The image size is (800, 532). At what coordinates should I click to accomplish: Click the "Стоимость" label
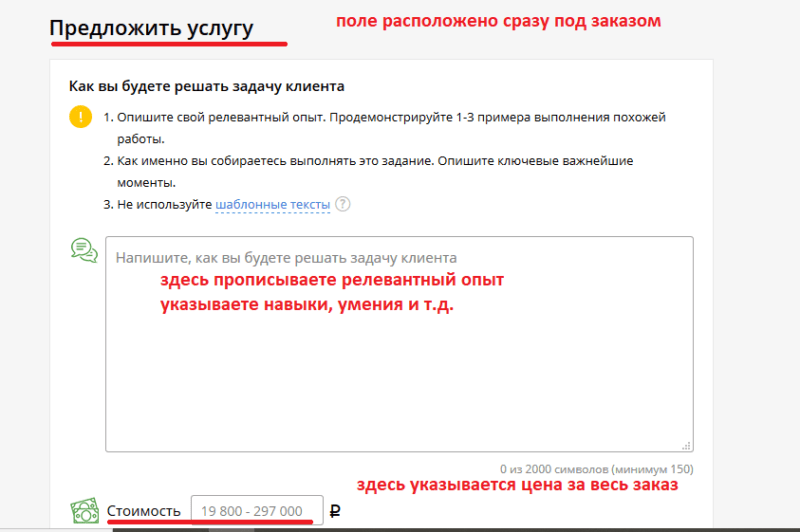click(x=144, y=511)
